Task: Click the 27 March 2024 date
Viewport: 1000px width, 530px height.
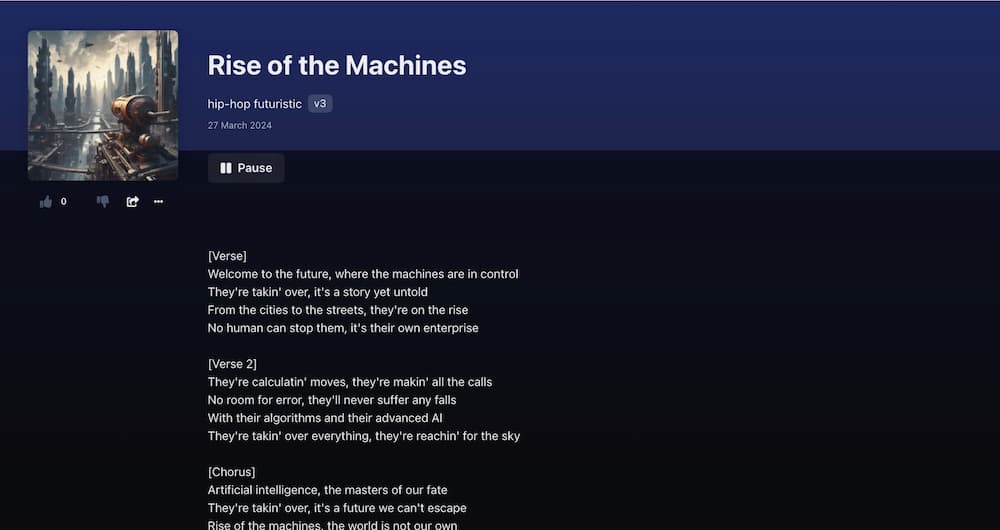Action: coord(240,125)
